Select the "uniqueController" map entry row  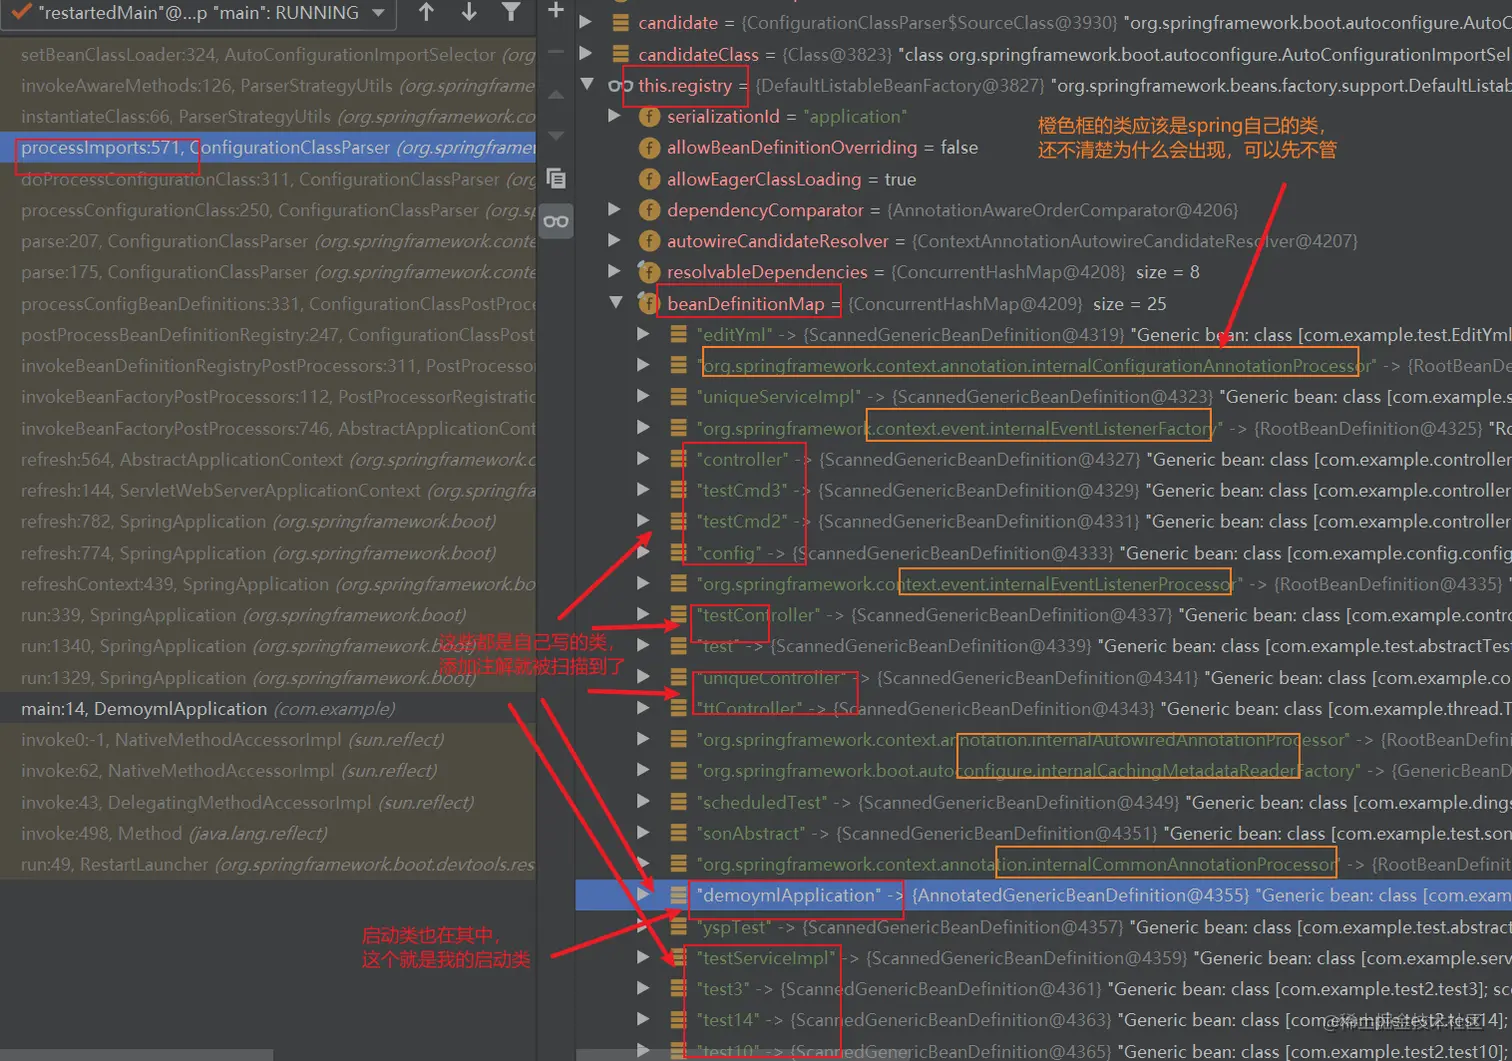click(1043, 677)
